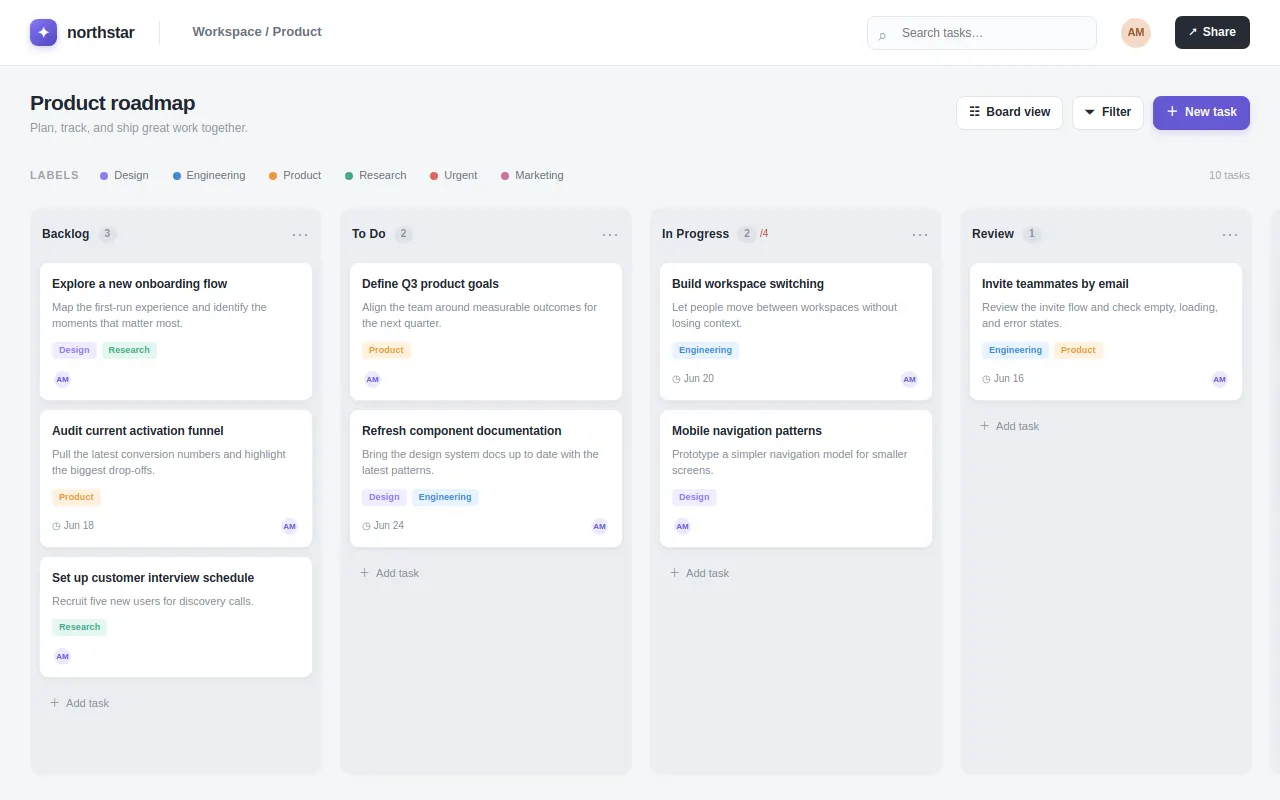1280x800 pixels.
Task: Click assignee avatar on Explore onboarding flow card
Action: tap(63, 380)
